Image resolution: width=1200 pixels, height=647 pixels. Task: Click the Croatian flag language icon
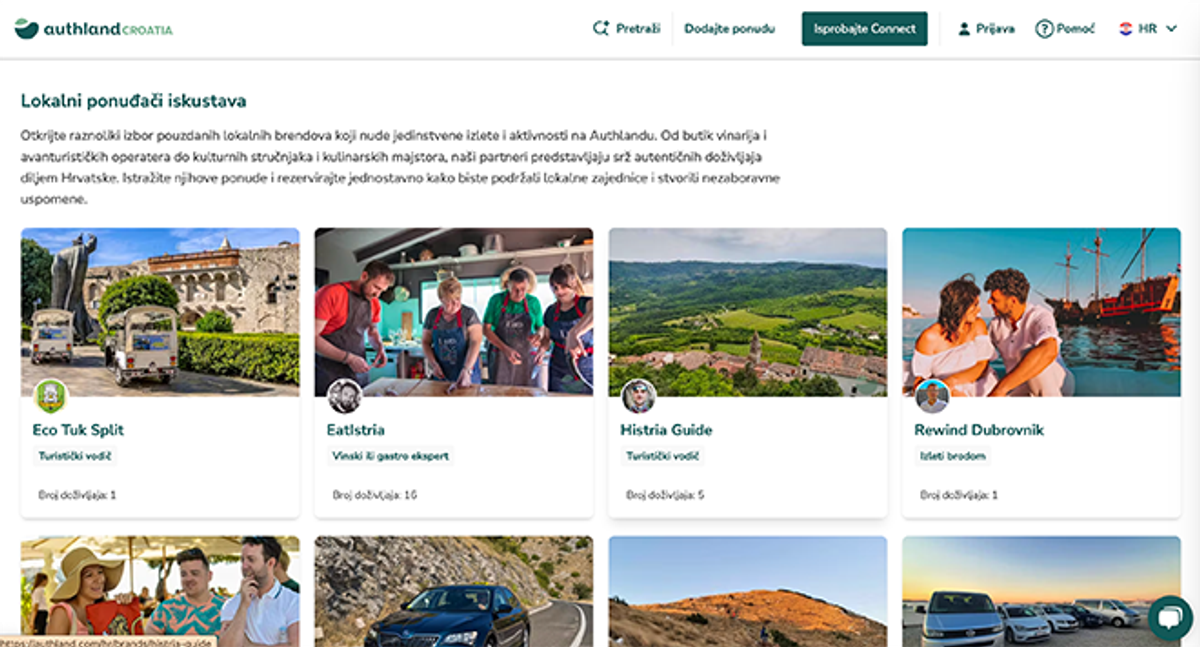pyautogui.click(x=1124, y=28)
